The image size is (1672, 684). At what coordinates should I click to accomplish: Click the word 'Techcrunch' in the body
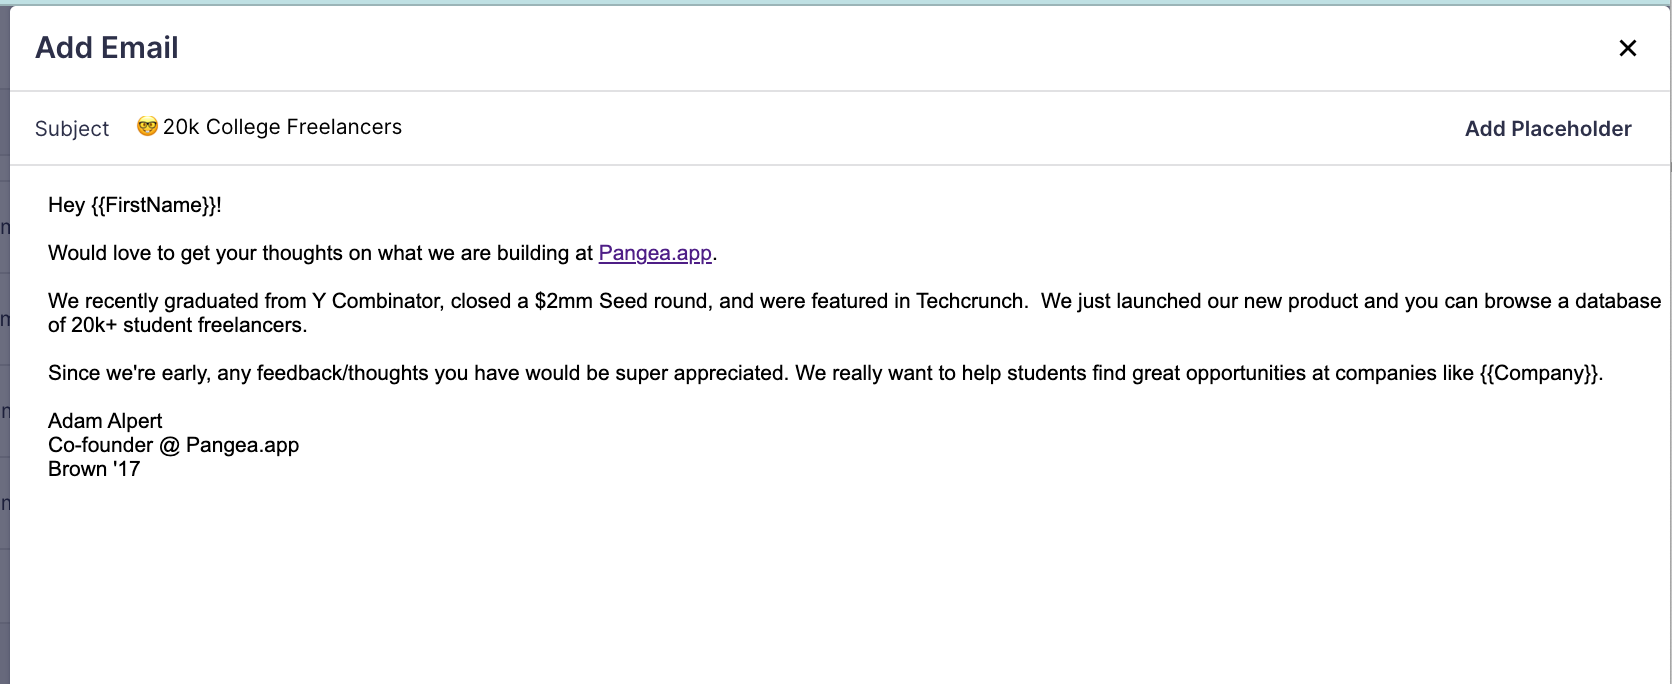tap(970, 301)
